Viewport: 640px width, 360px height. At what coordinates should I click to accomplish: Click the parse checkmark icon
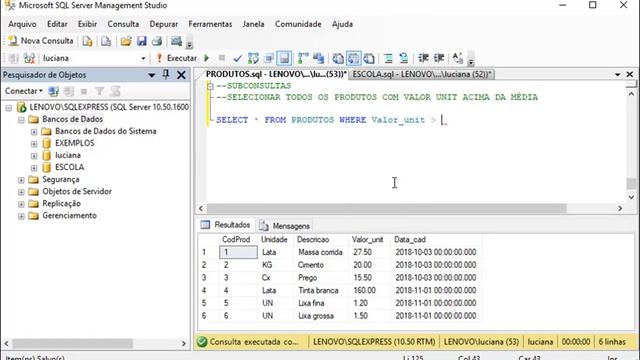(238, 58)
